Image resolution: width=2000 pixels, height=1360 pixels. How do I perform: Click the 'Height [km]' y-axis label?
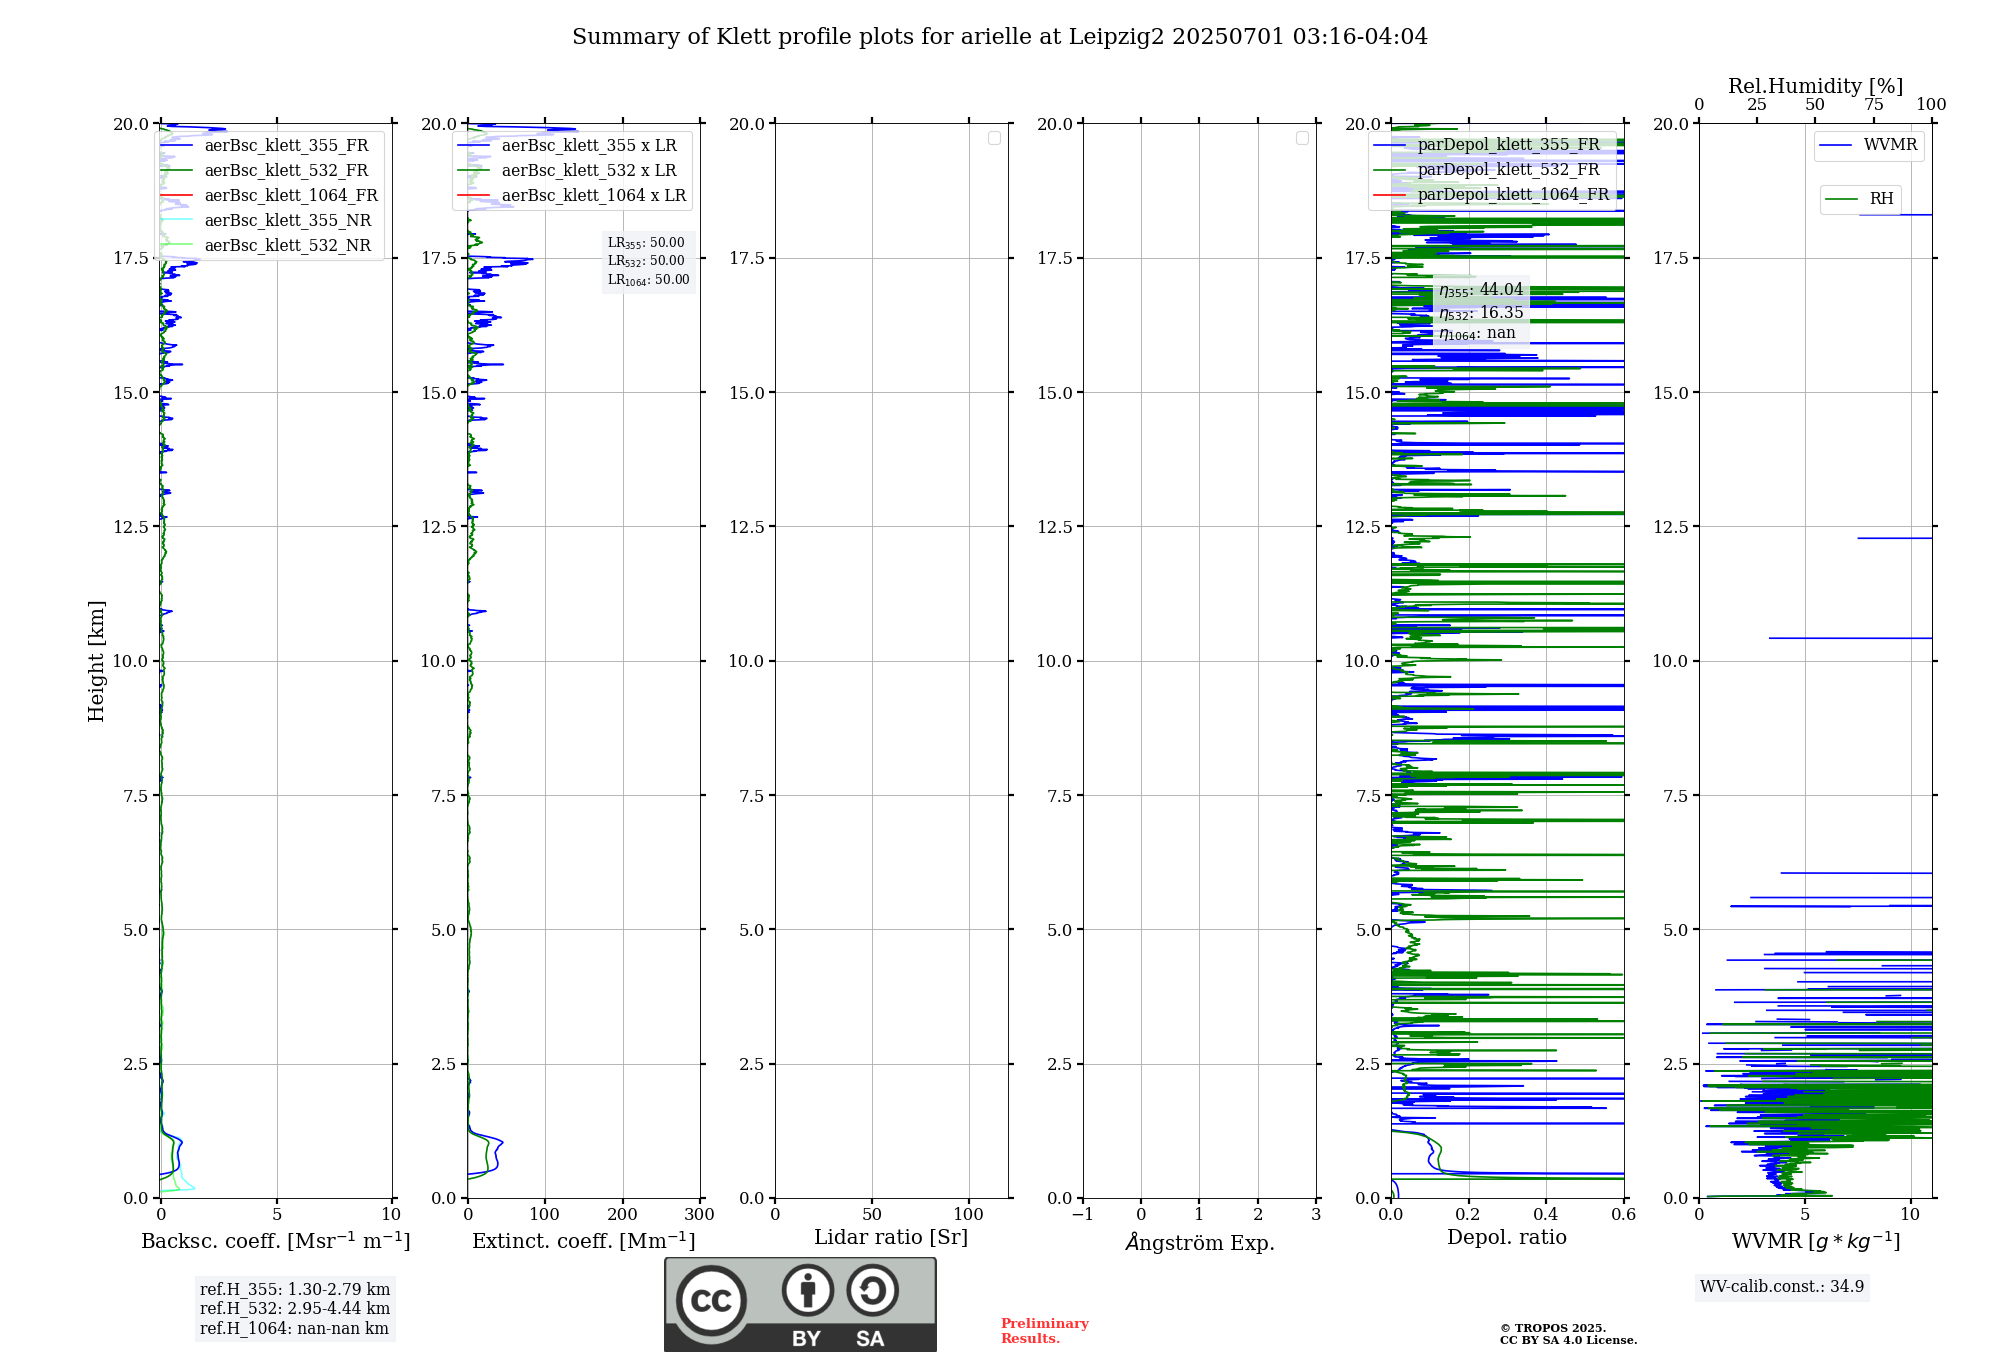pos(96,661)
